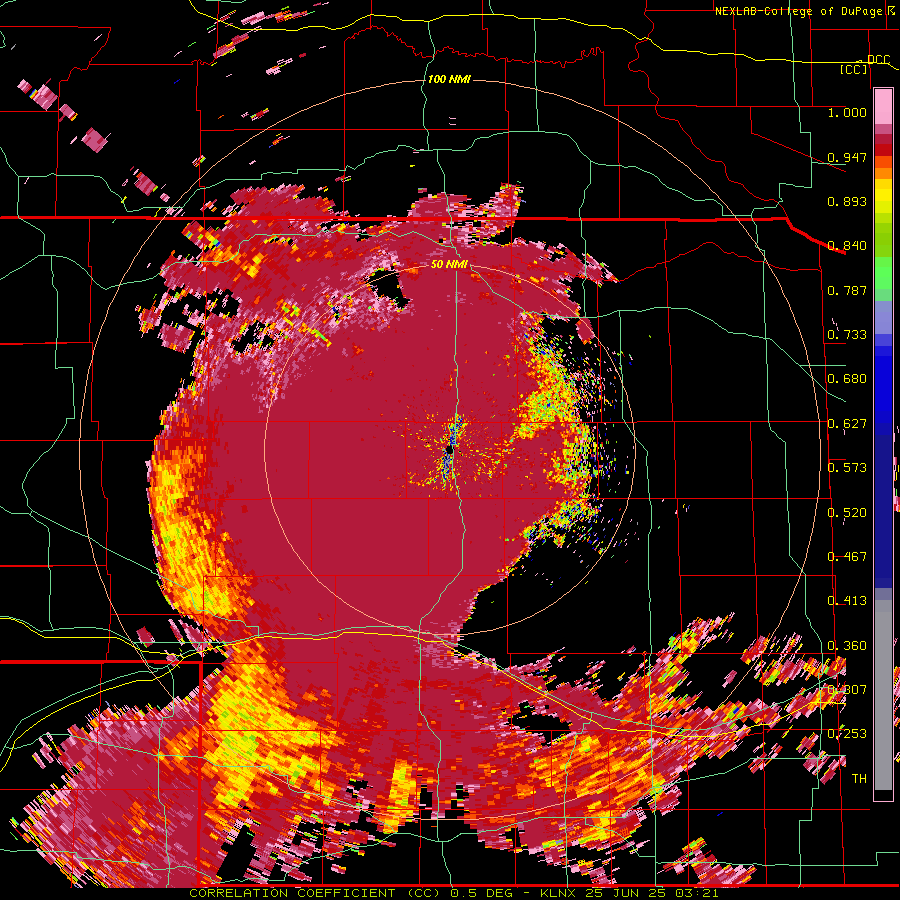Click the 0.627 scale value
Image resolution: width=900 pixels, height=900 pixels.
(x=847, y=424)
